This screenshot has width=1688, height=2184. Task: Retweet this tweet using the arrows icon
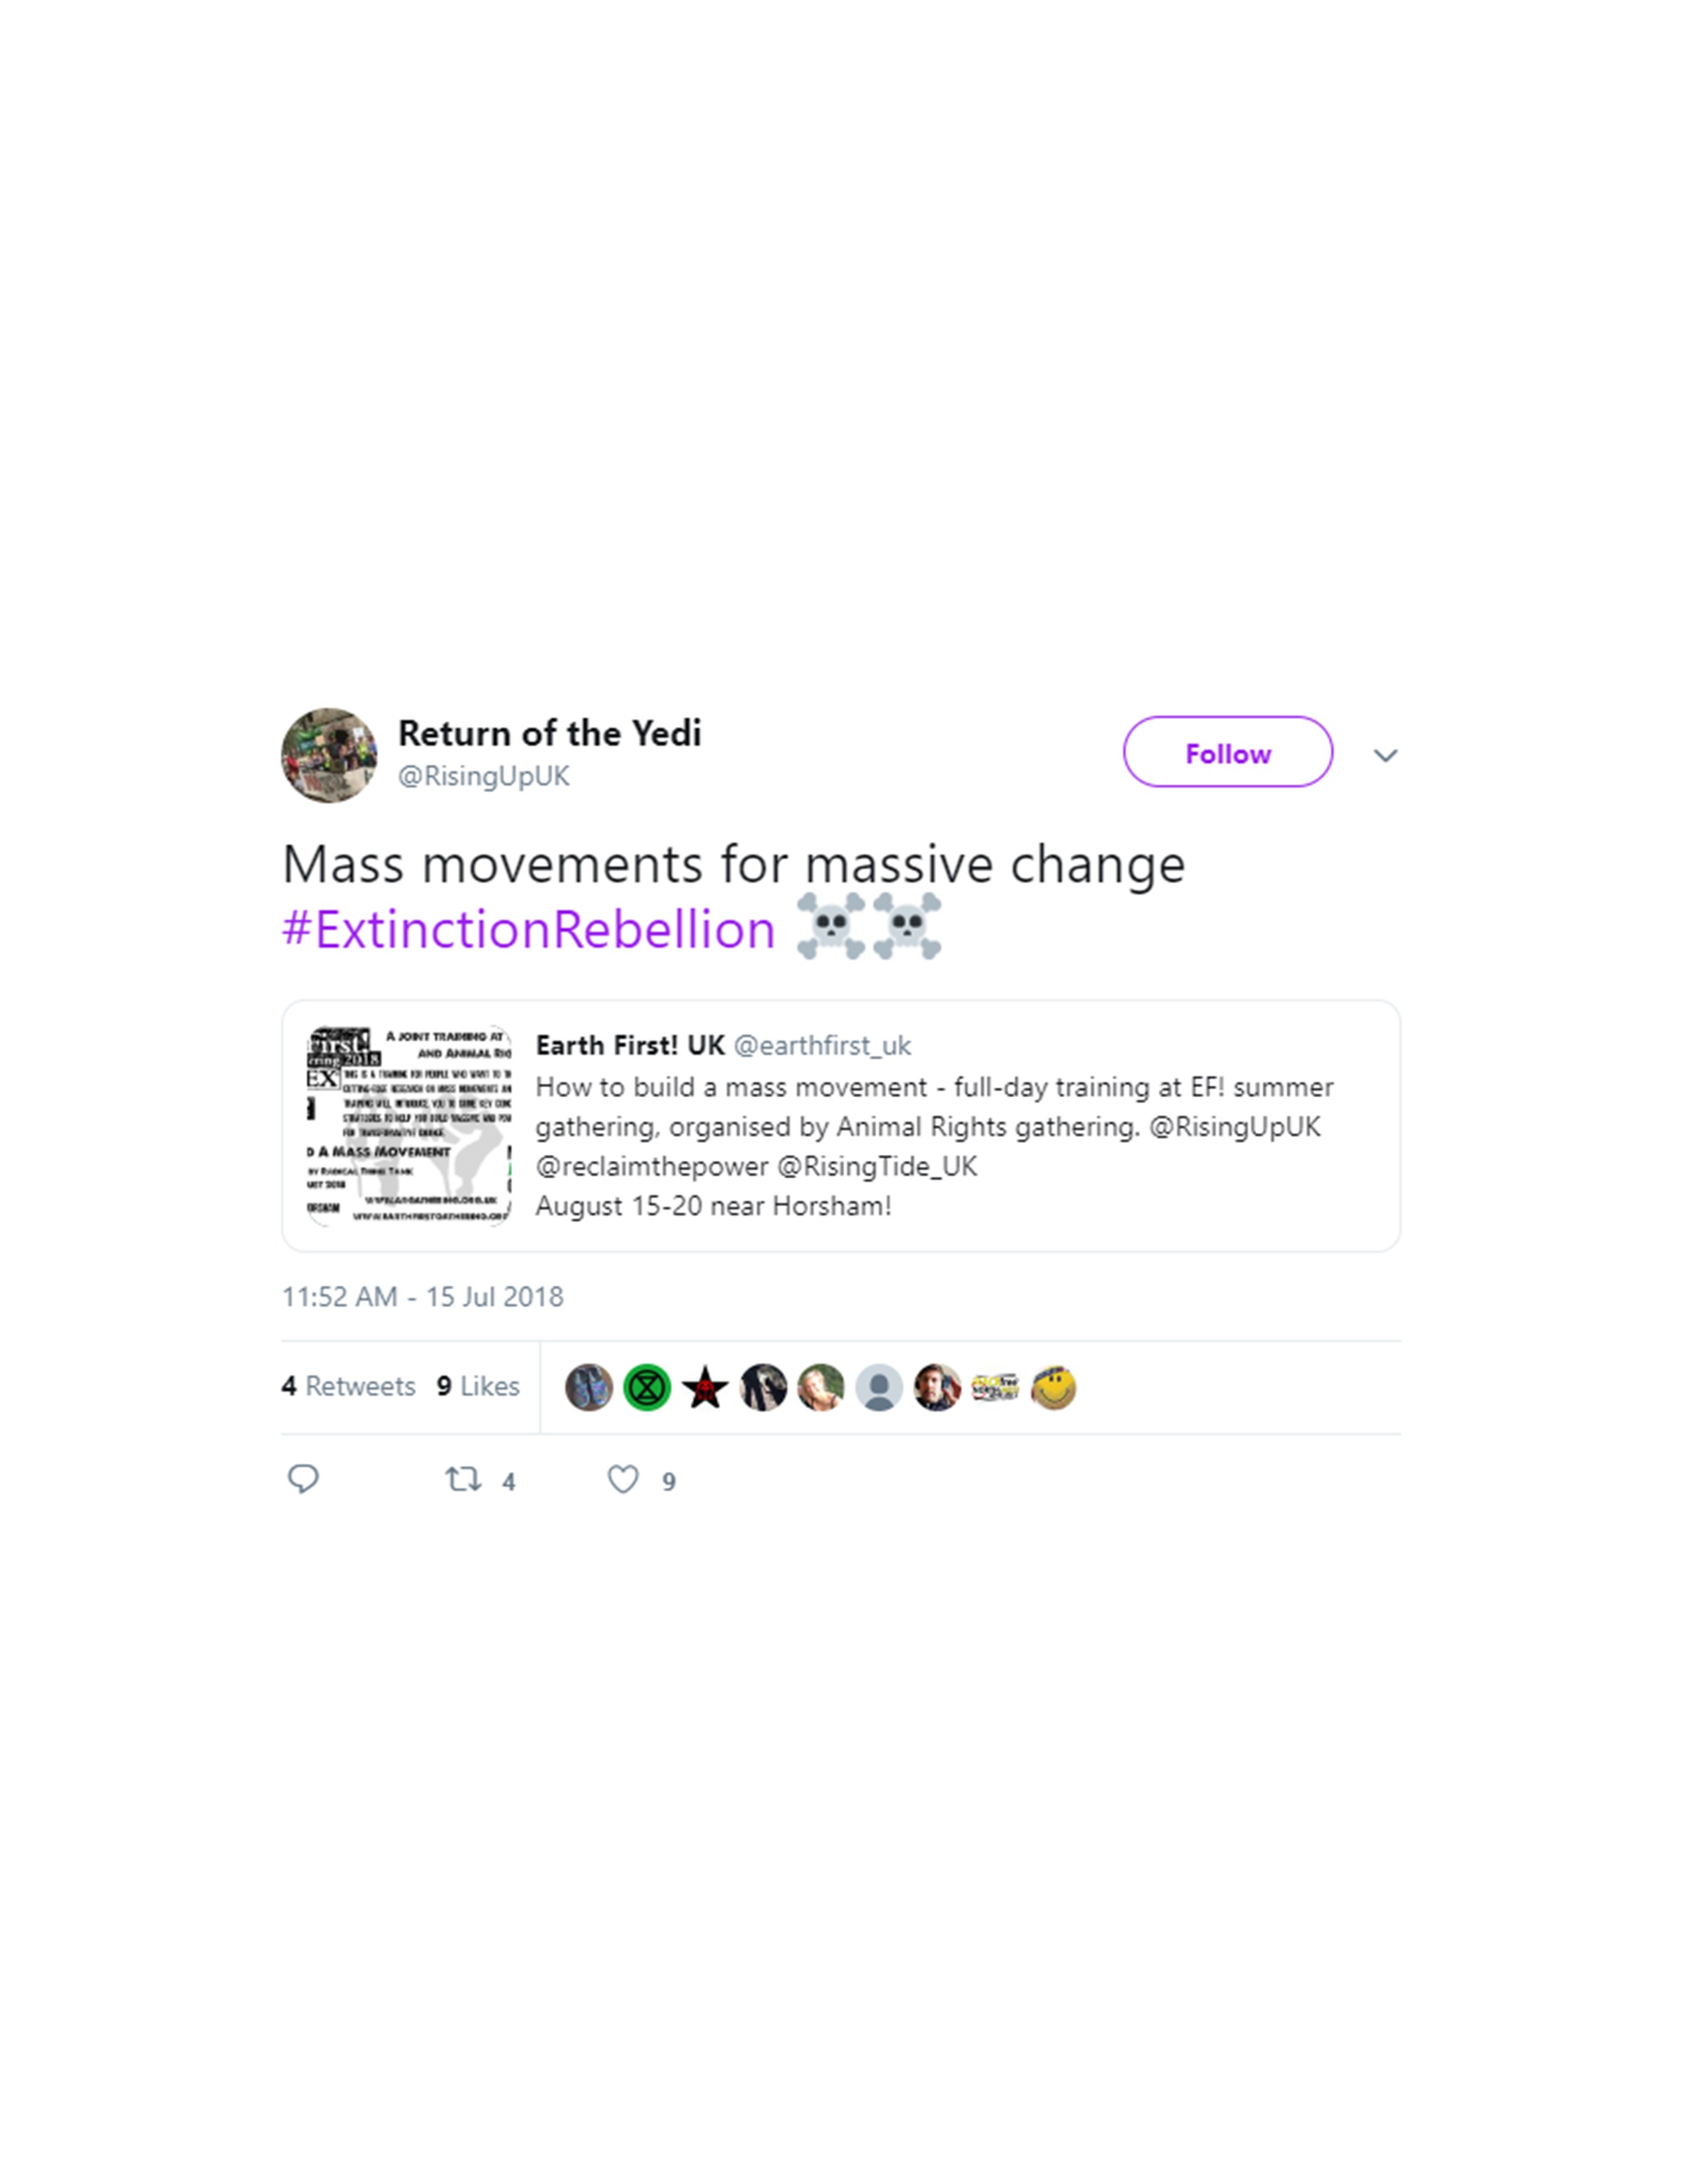[x=463, y=1479]
